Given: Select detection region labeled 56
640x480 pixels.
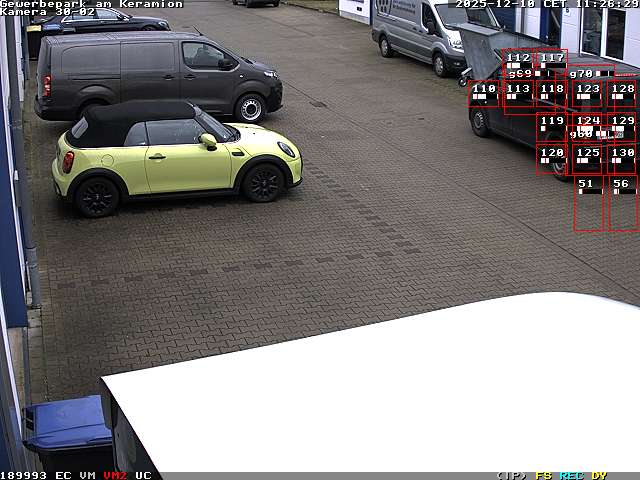Looking at the screenshot, I should 622,203.
